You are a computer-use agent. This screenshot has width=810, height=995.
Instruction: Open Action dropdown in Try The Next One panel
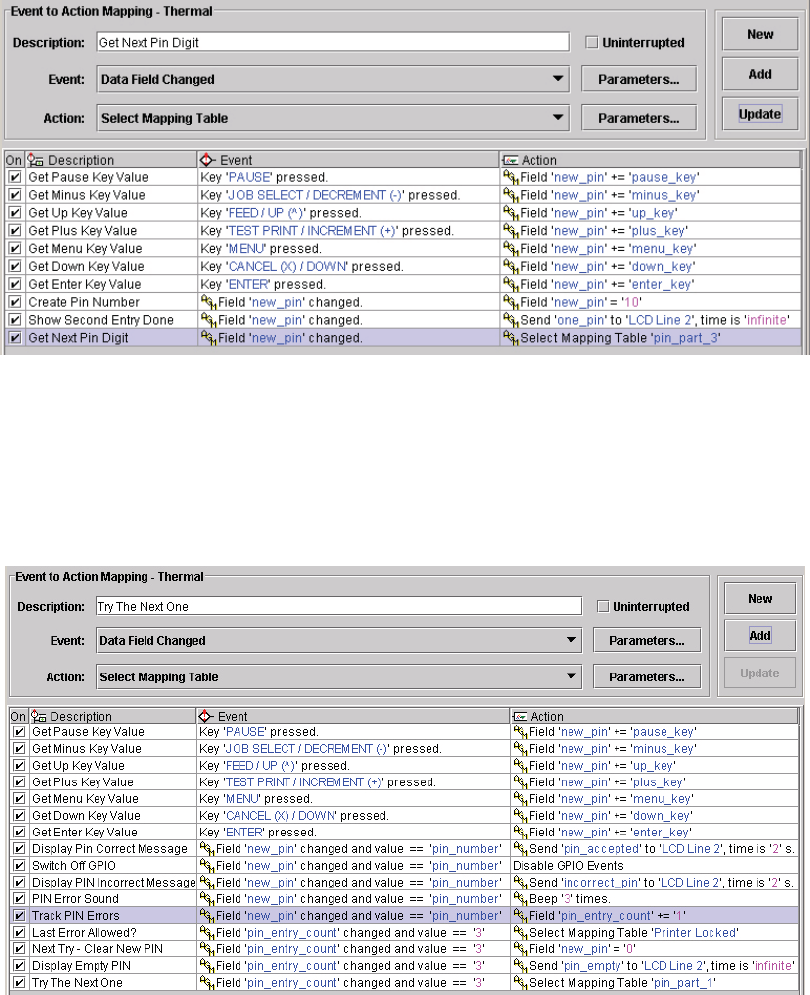tap(339, 676)
